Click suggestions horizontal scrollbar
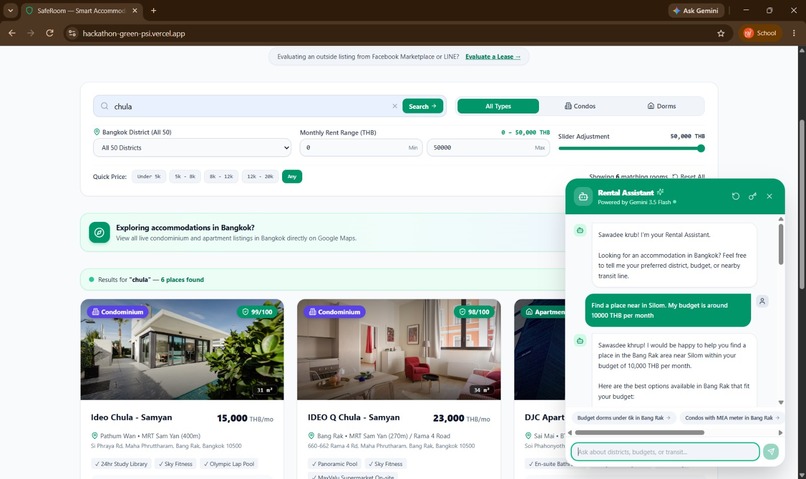Viewport: 806px width, 479px height. pyautogui.click(x=639, y=433)
